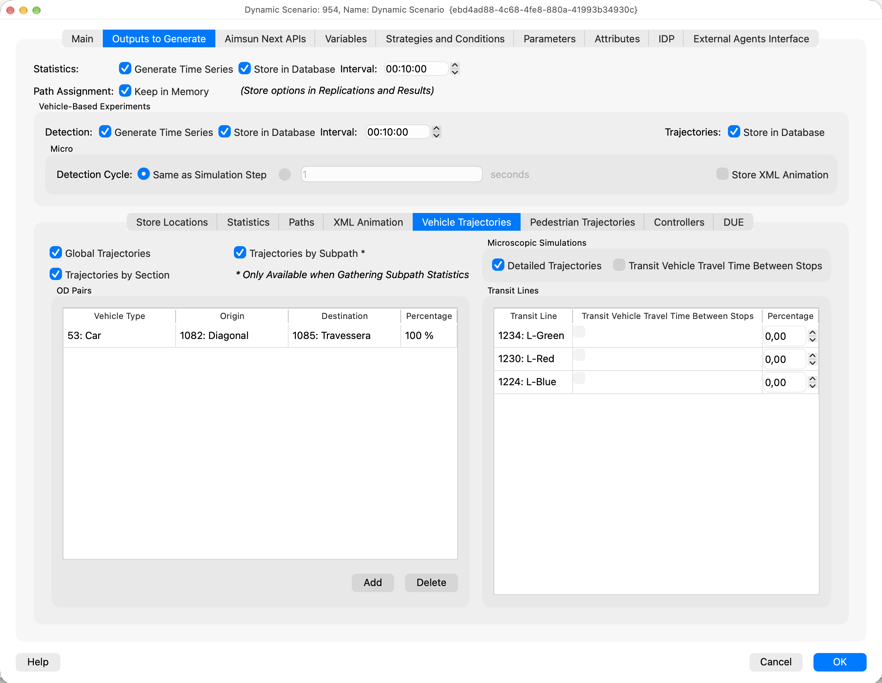Select the Vehicle Trajectories sub-tab
The width and height of the screenshot is (882, 683).
pyautogui.click(x=466, y=222)
